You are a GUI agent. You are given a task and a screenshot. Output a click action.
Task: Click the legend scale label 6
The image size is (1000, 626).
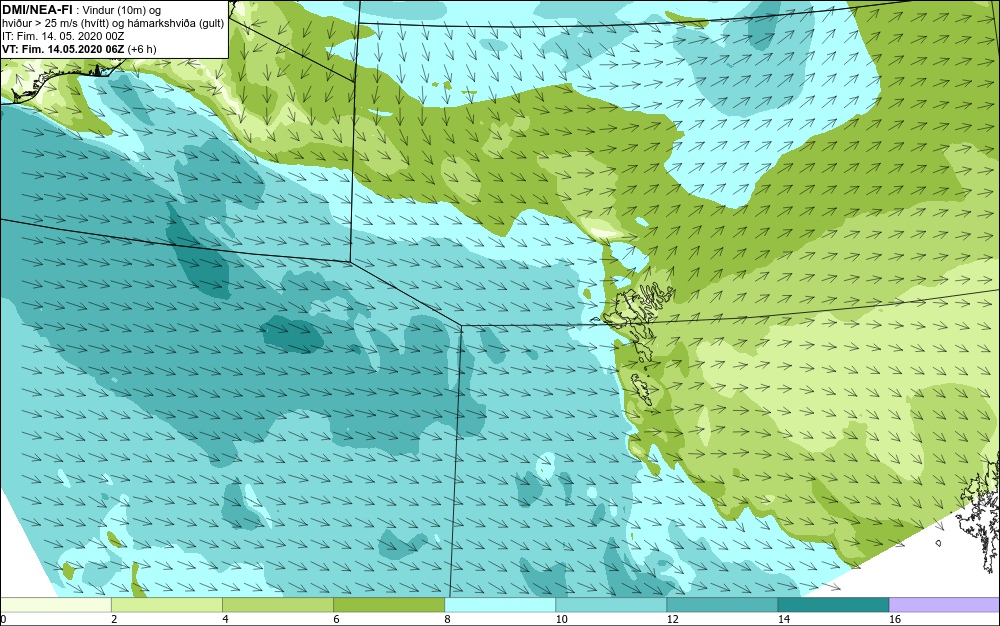tap(336, 619)
